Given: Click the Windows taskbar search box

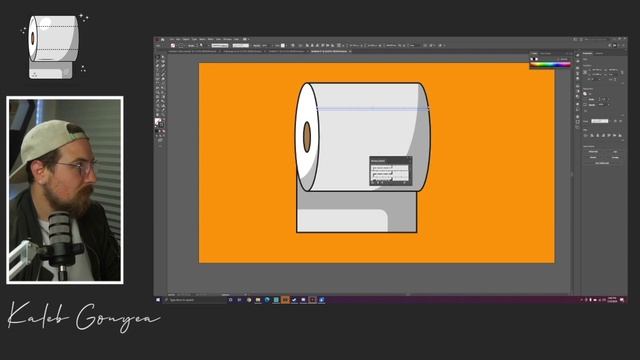Looking at the screenshot, I should coord(194,300).
